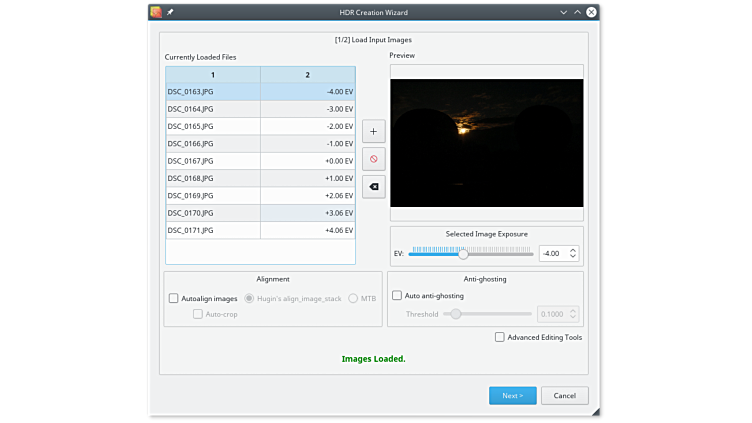
Task: Click the EV exposure slider handle
Action: (463, 254)
